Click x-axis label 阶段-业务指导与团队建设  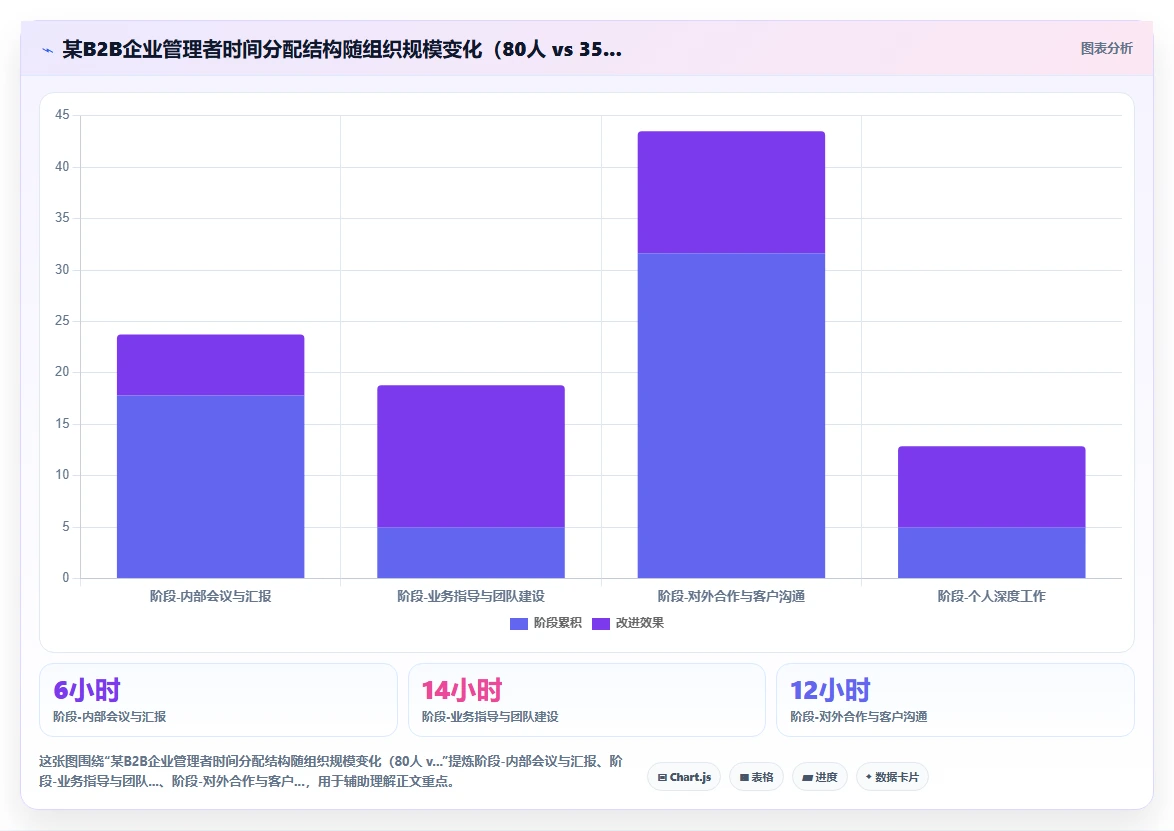point(471,597)
